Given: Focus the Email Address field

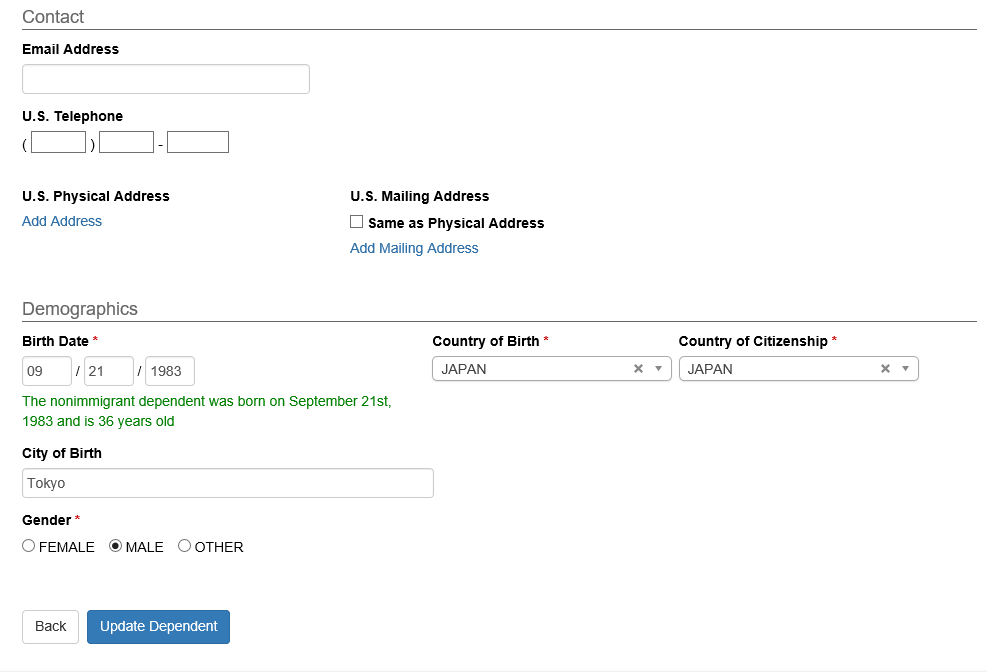Looking at the screenshot, I should click(x=166, y=79).
